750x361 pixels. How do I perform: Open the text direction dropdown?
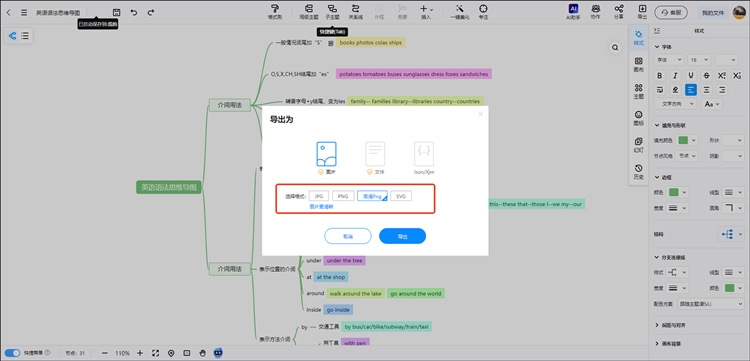tap(675, 104)
